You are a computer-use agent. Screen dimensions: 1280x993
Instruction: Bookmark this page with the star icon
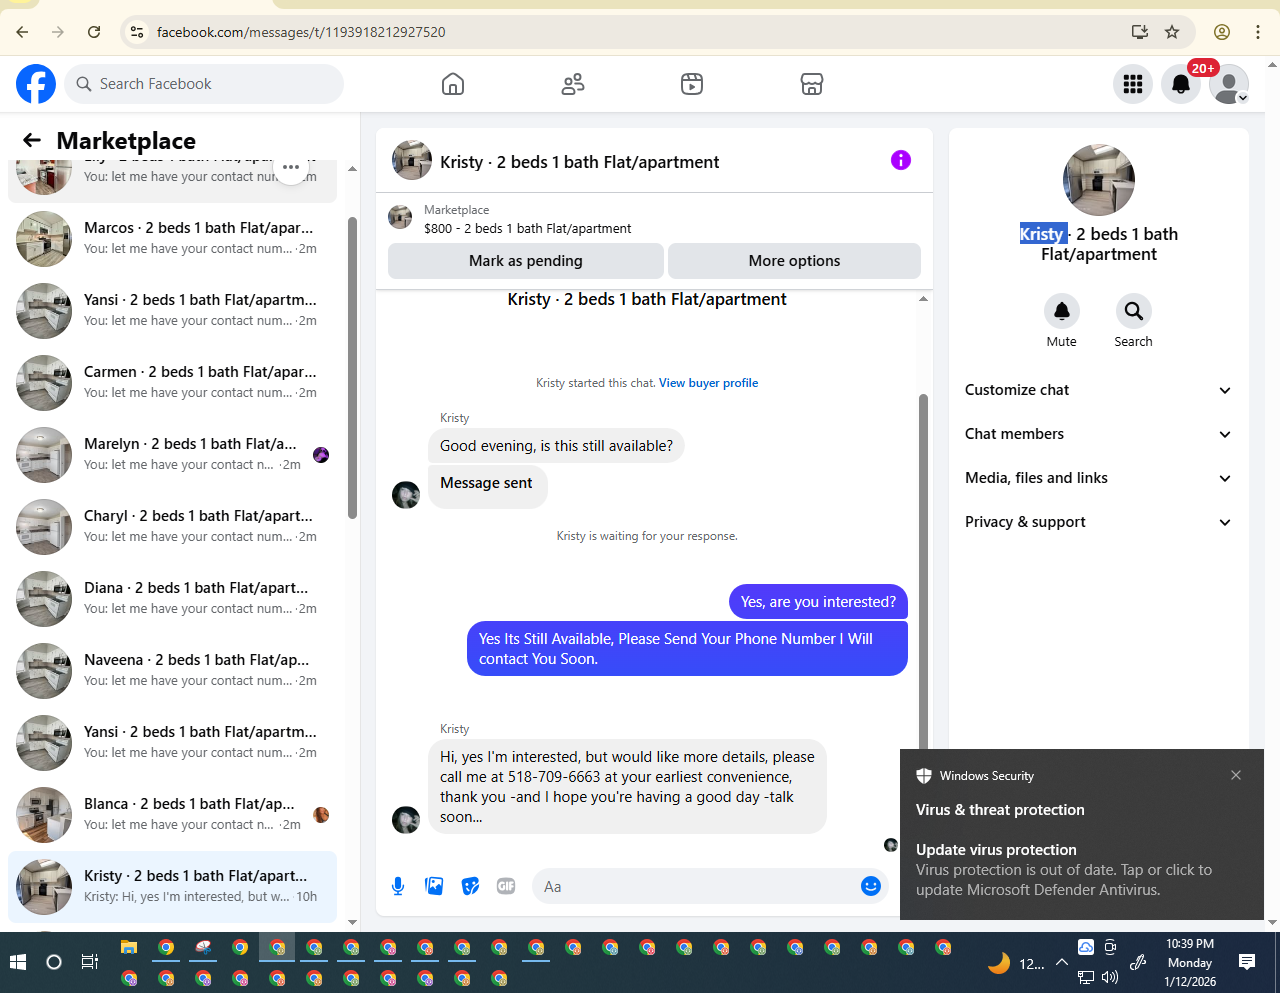point(1172,32)
